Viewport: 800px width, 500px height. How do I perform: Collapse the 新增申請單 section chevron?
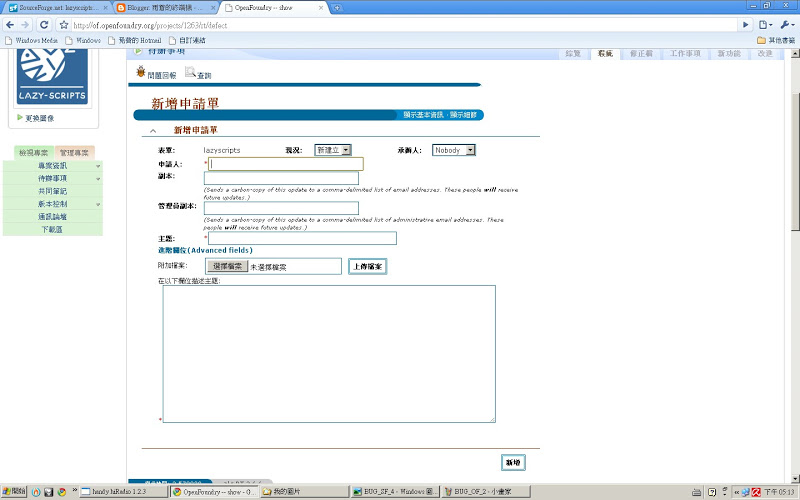pos(153,131)
